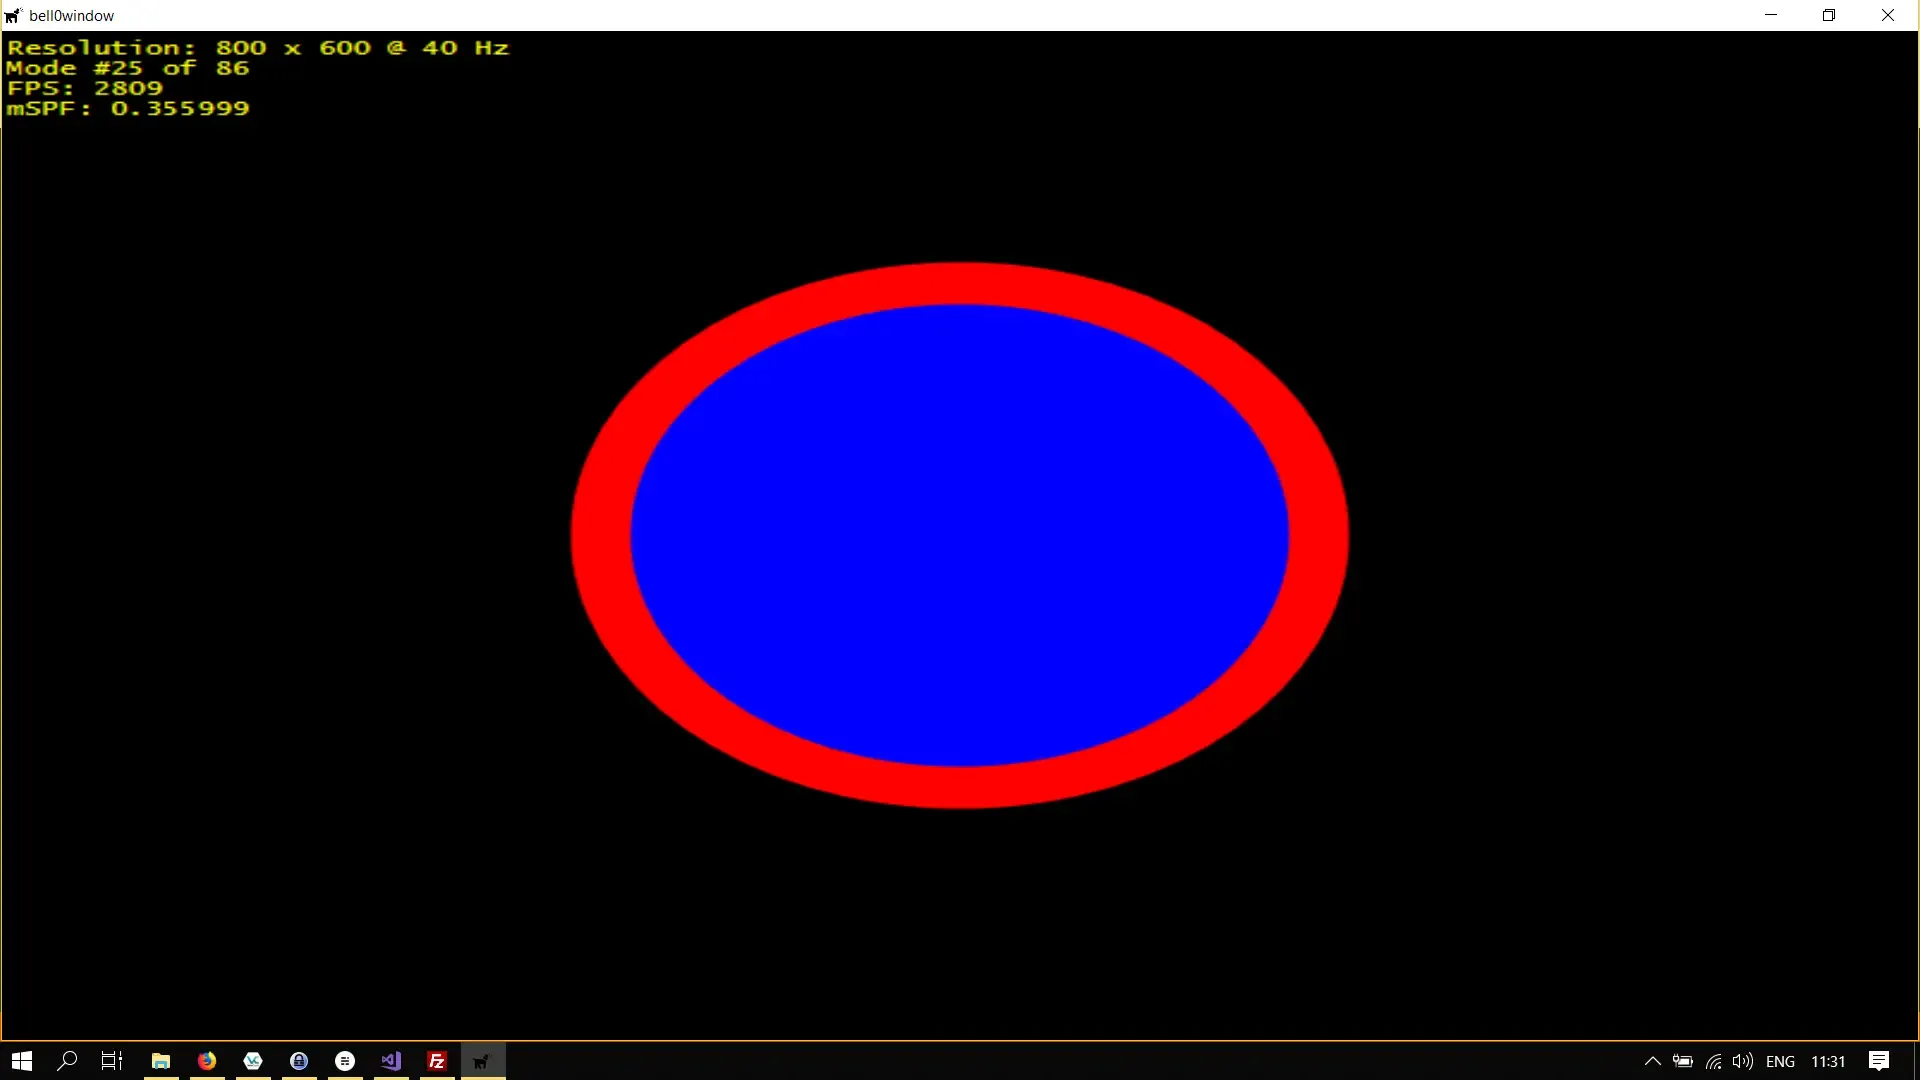The width and height of the screenshot is (1920, 1080).
Task: Click the bell0window dog taskbar icon
Action: coord(483,1061)
